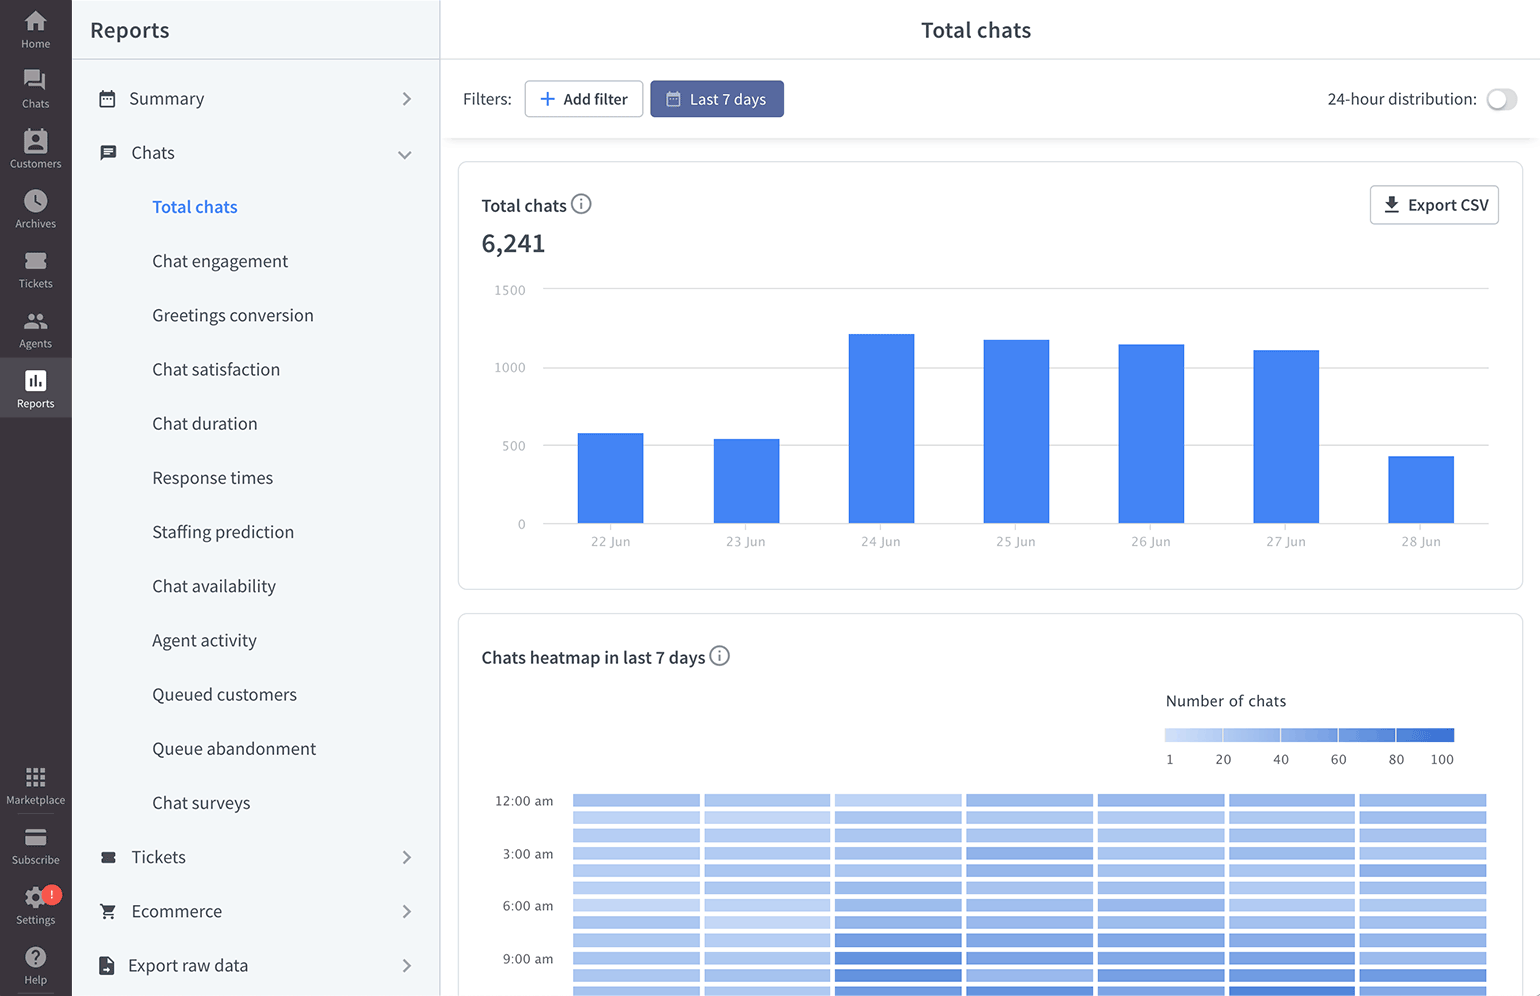Click the file icon next to Export raw data
The height and width of the screenshot is (996, 1540).
[106, 965]
